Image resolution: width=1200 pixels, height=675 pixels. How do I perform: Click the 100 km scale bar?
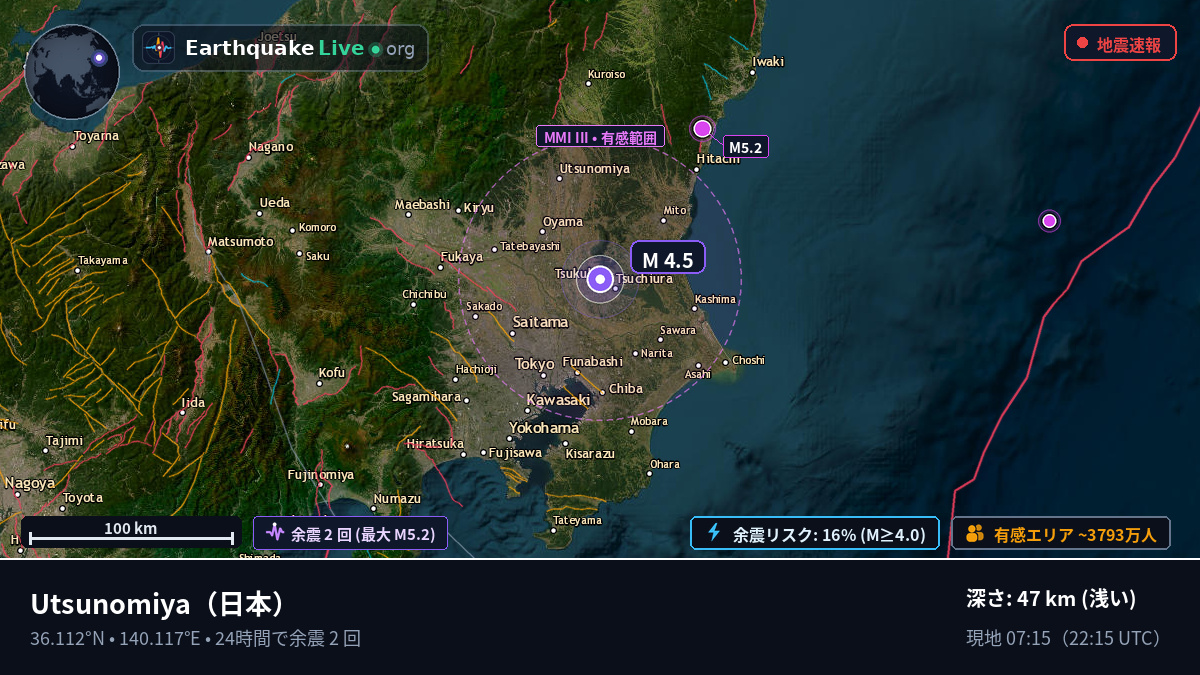(x=131, y=533)
